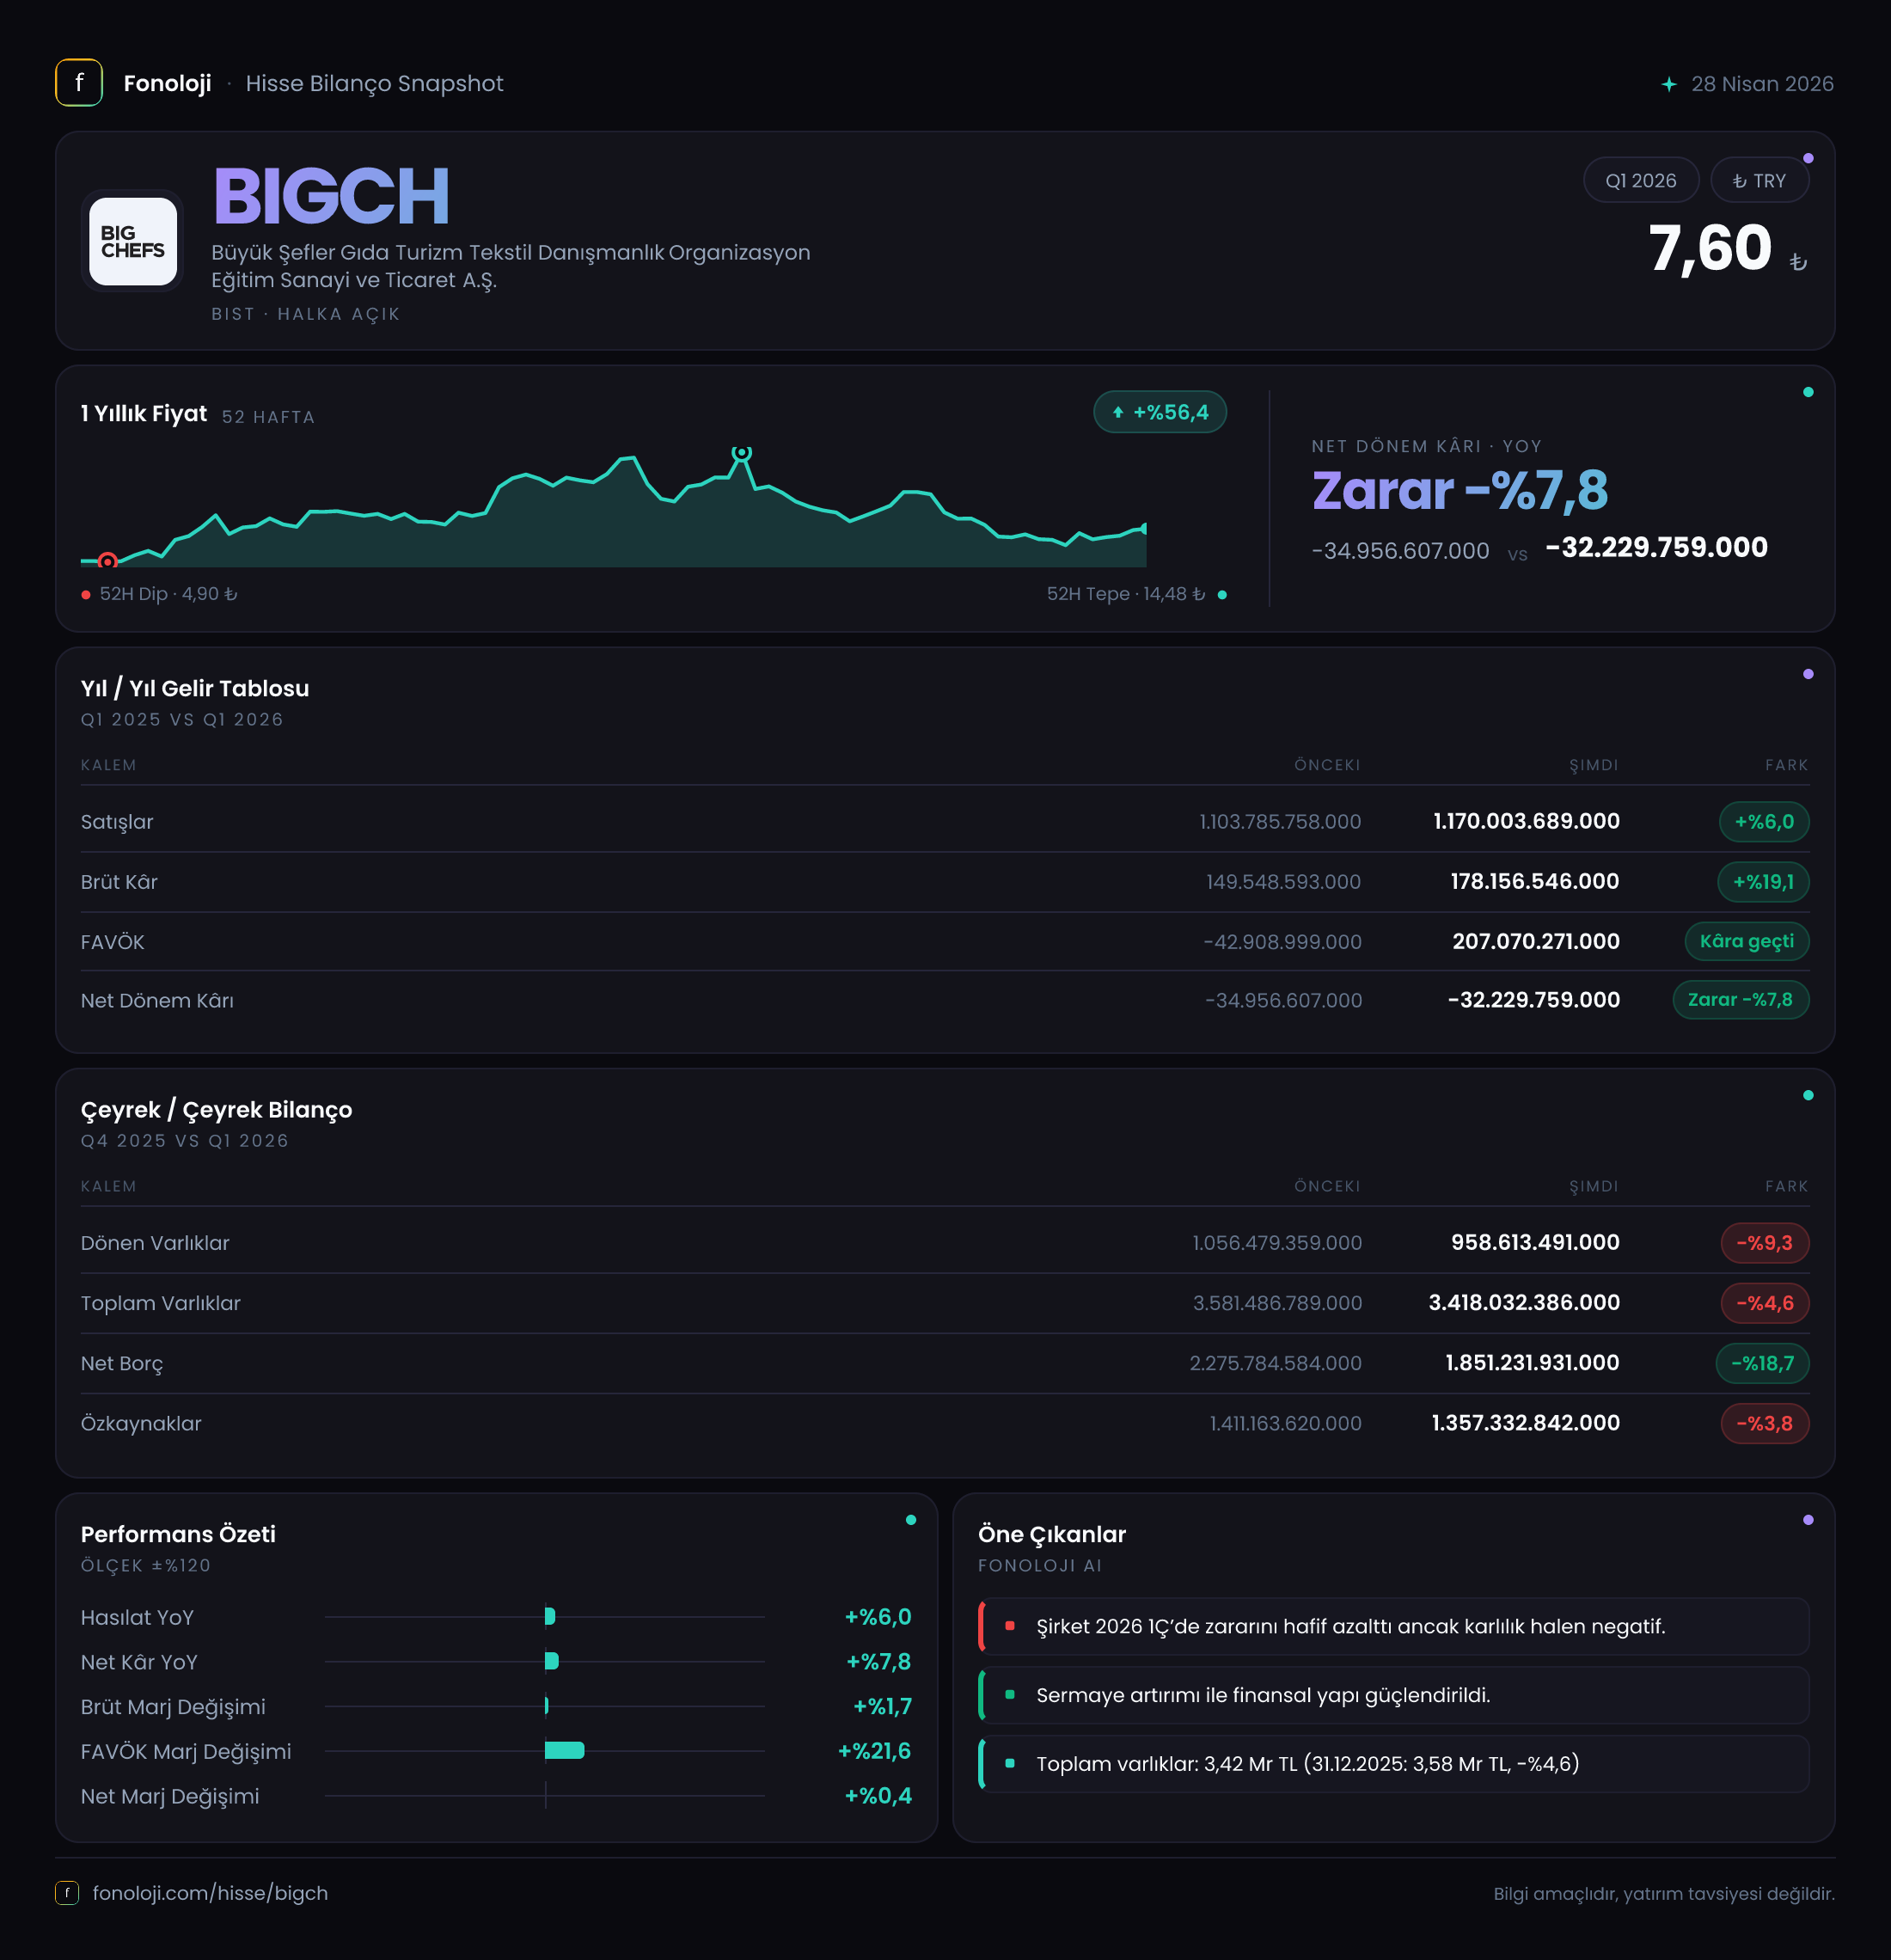This screenshot has width=1891, height=1960.
Task: Click the Satışlar +%6,0 change badge
Action: pyautogui.click(x=1764, y=822)
